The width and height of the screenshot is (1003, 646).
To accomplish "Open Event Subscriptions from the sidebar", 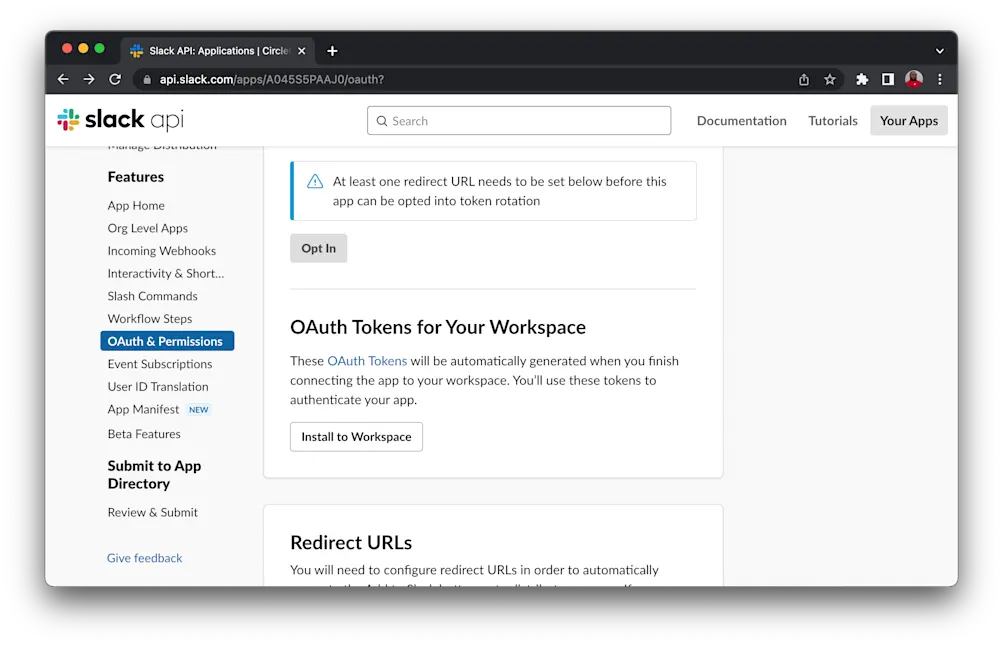I will [x=158, y=364].
